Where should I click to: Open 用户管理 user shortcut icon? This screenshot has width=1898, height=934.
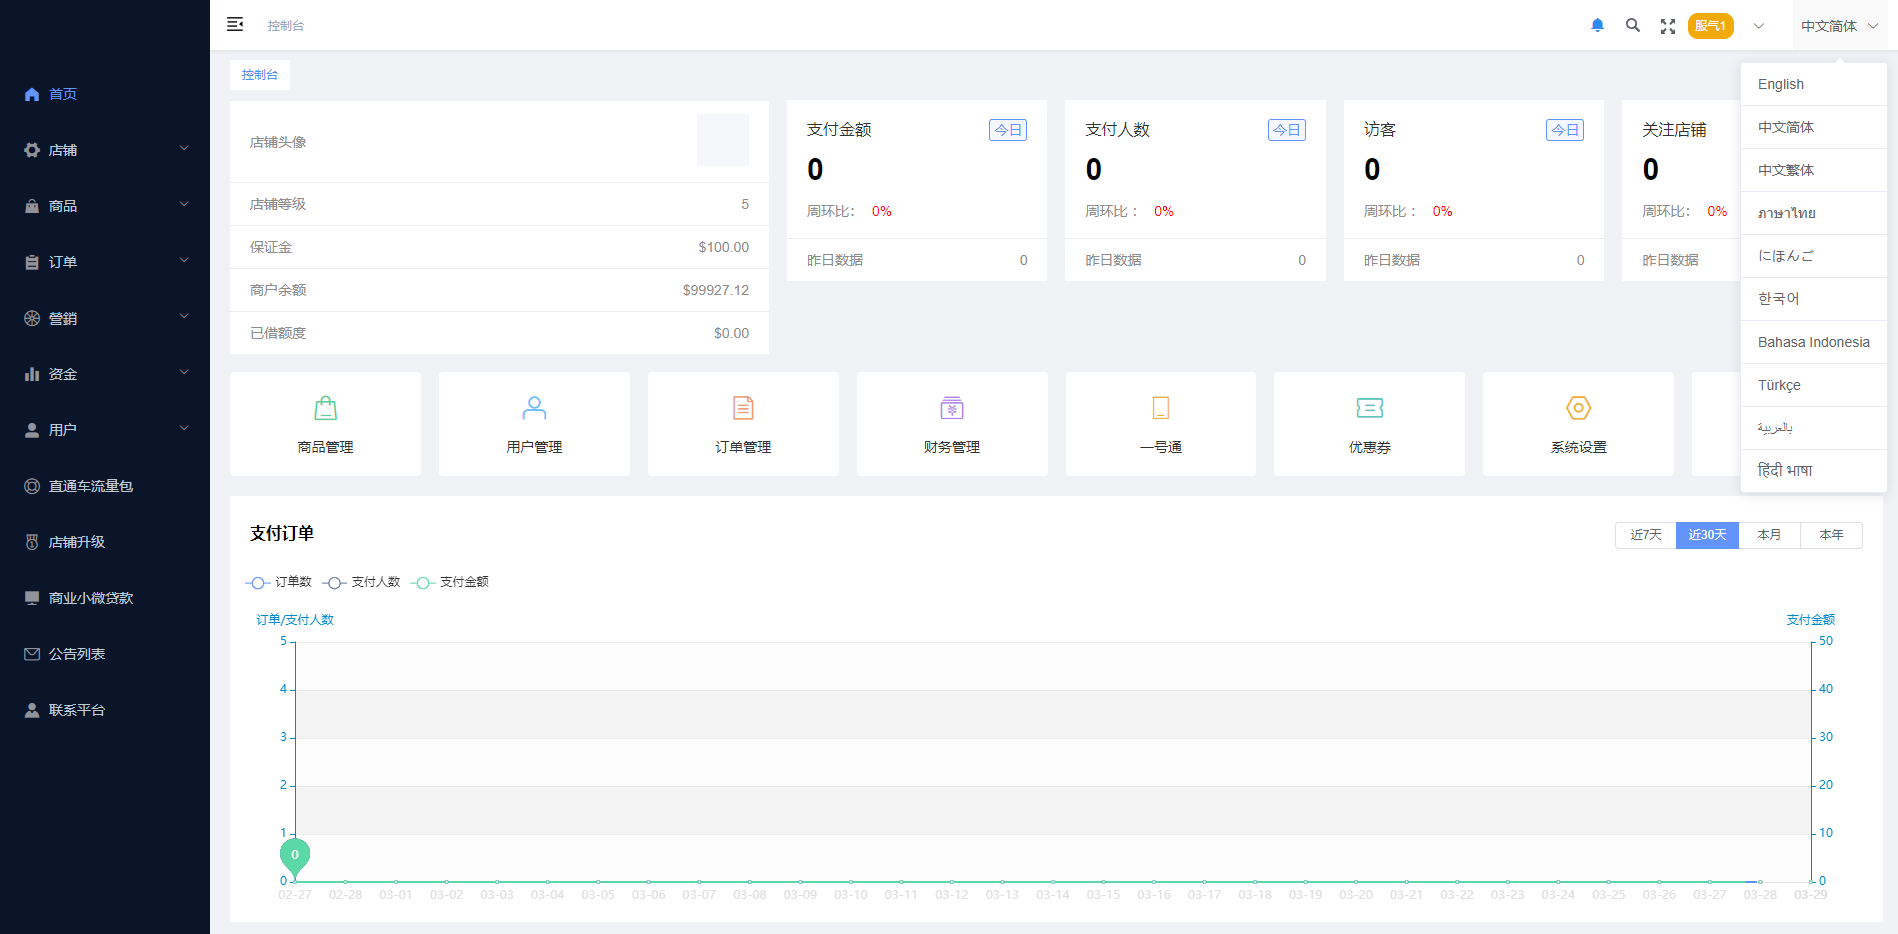[x=534, y=408]
